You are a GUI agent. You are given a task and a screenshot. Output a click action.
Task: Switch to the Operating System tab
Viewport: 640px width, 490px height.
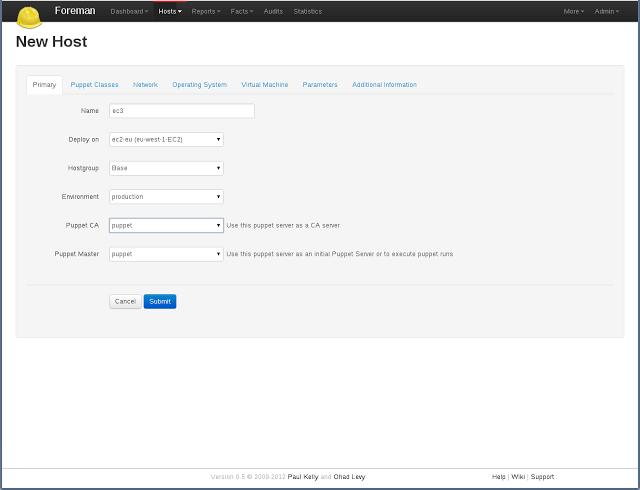pos(200,85)
